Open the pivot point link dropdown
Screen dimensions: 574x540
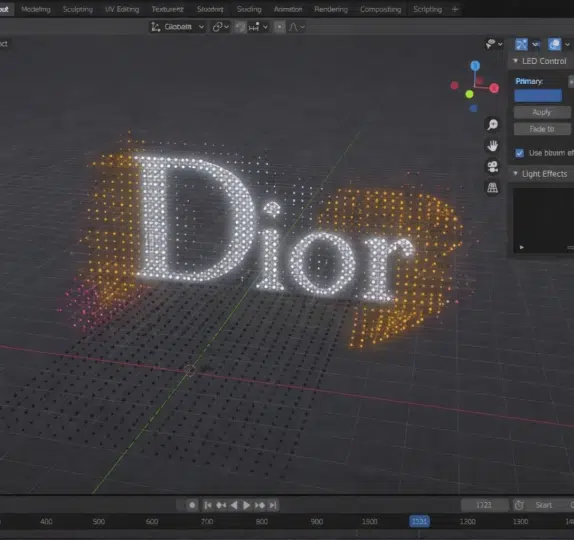point(221,27)
